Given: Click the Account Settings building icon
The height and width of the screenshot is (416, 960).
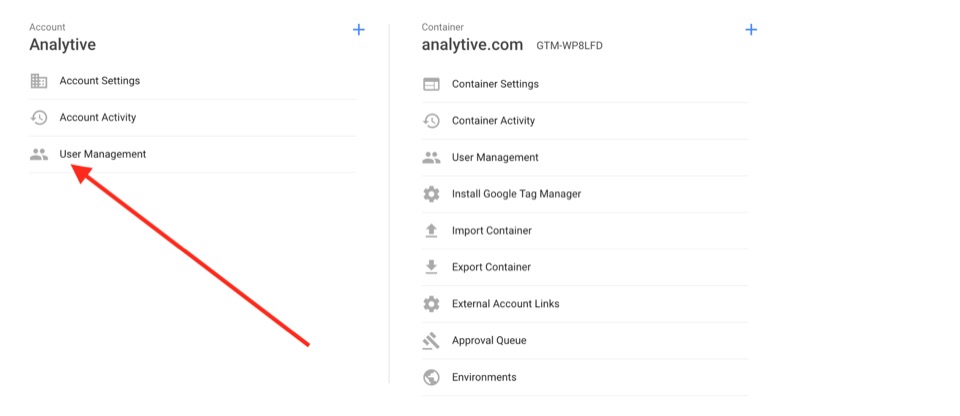Looking at the screenshot, I should tap(39, 81).
